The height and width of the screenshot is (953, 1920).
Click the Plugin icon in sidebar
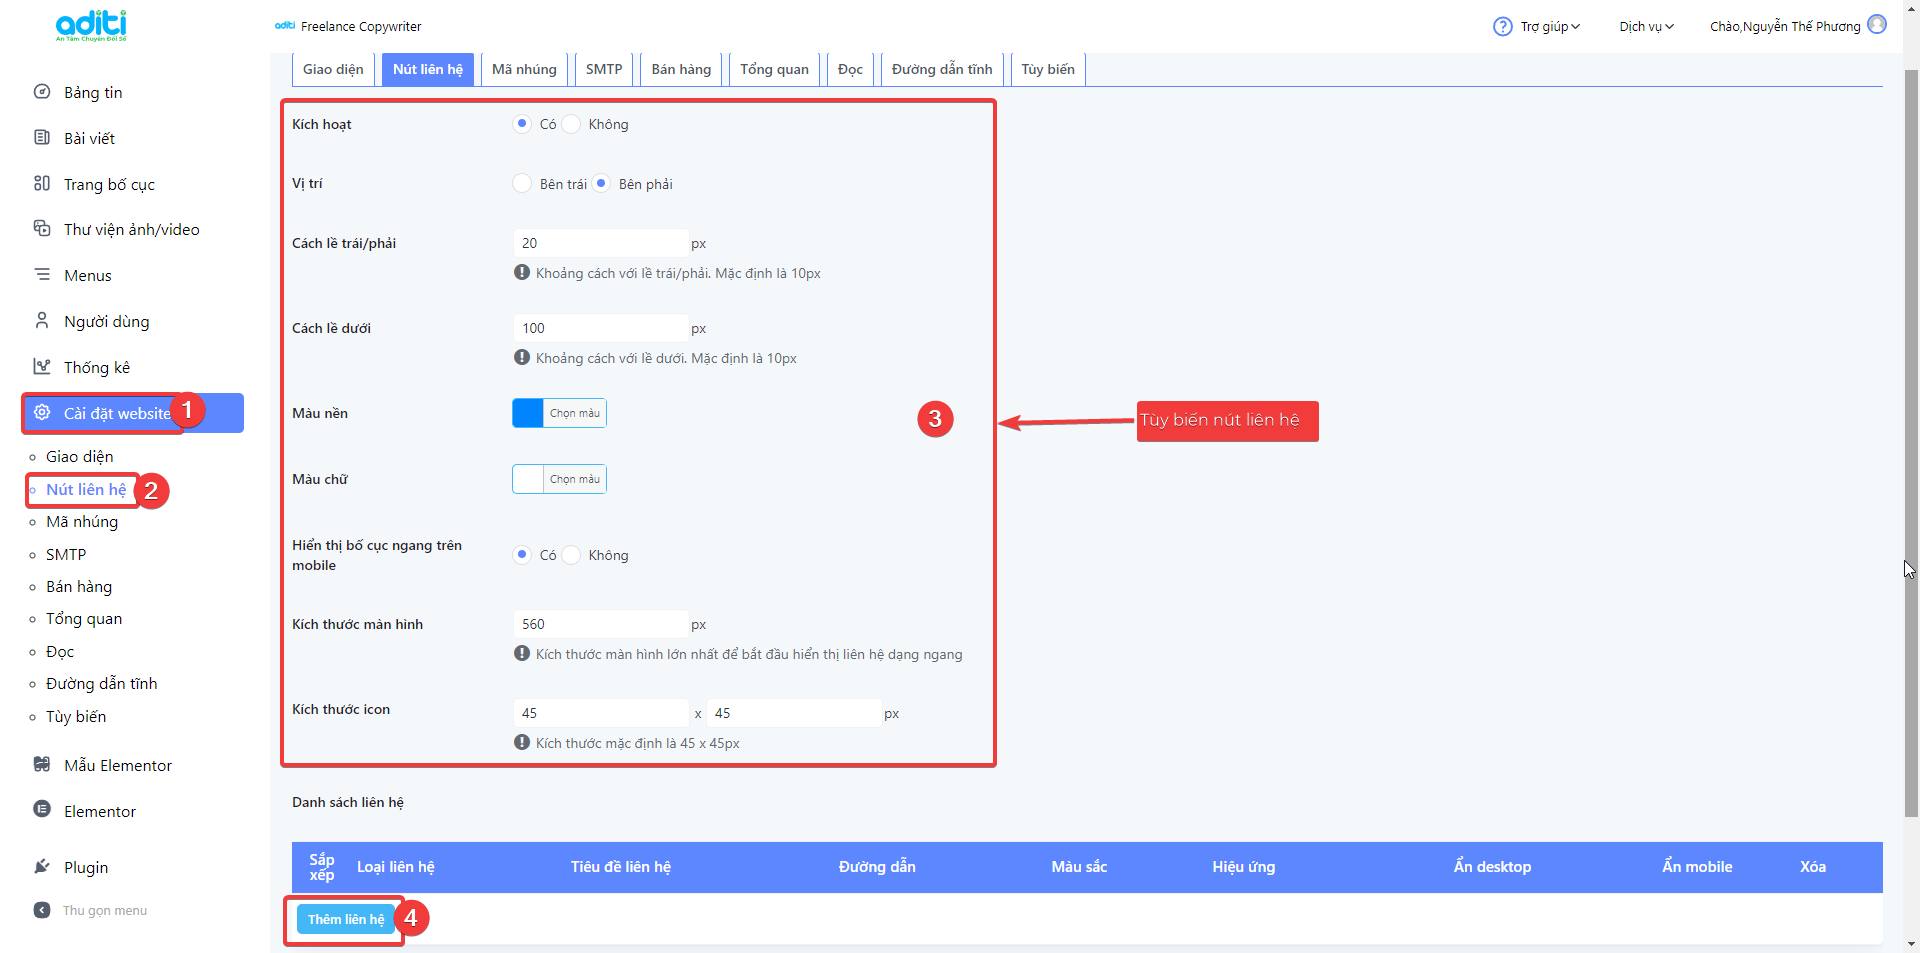(x=42, y=867)
